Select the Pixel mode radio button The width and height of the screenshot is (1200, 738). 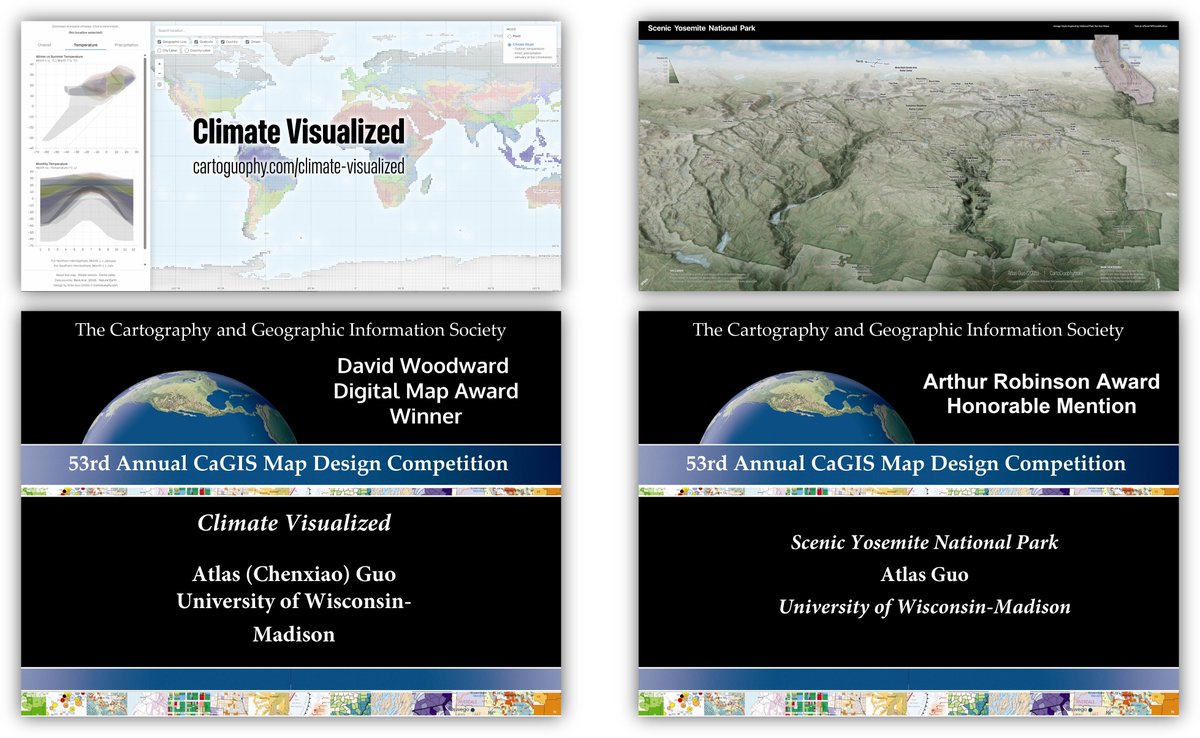(509, 36)
